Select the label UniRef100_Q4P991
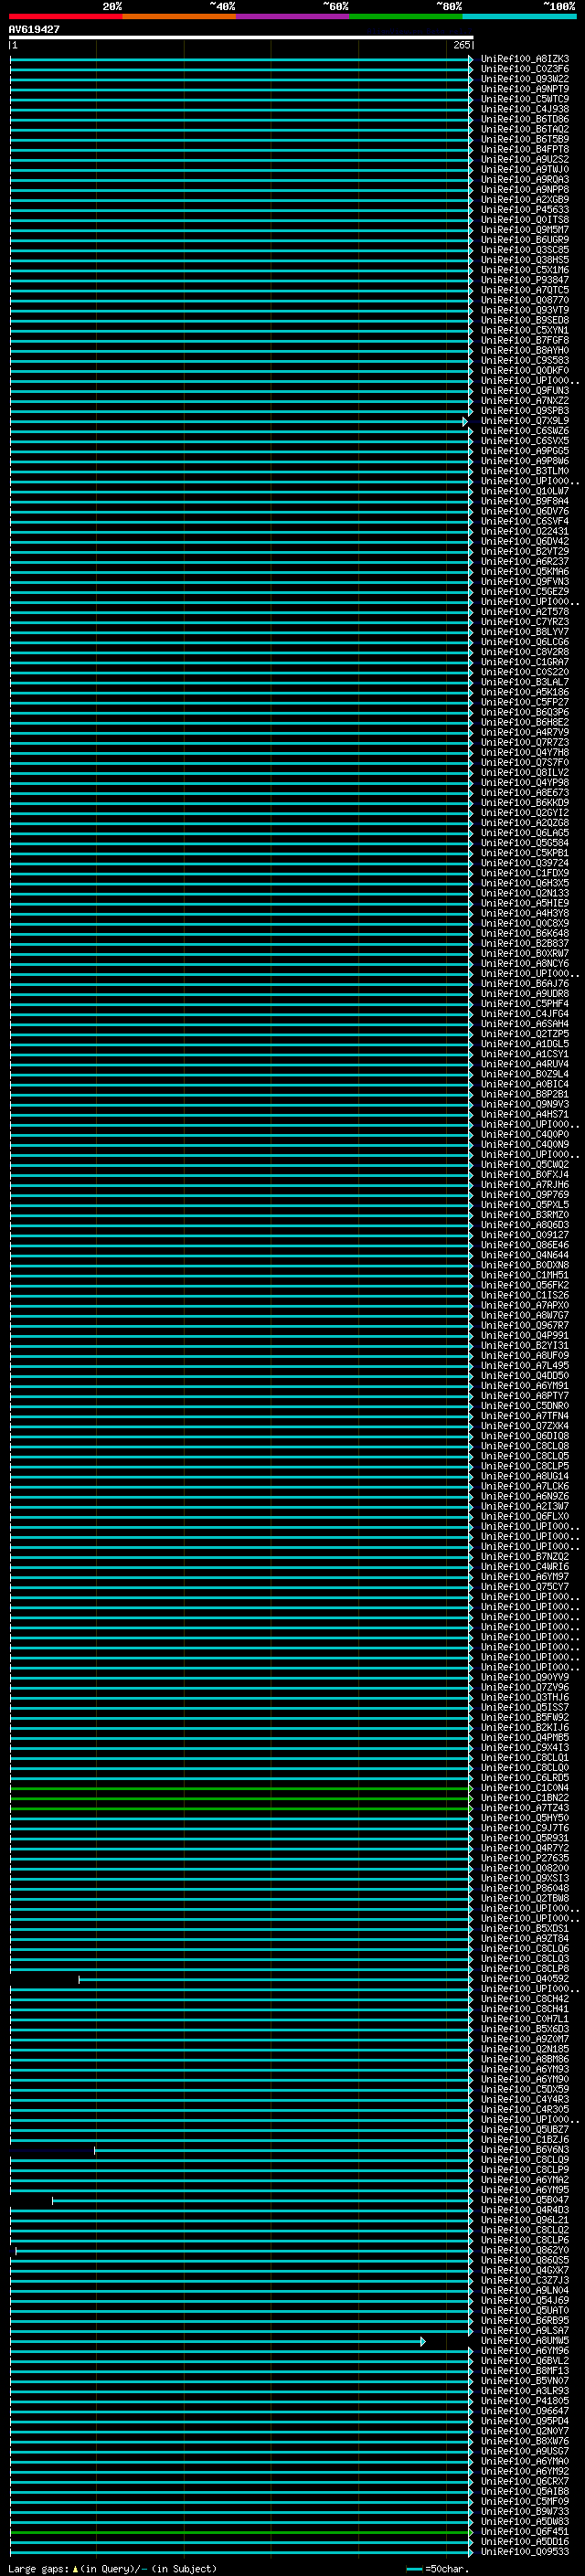This screenshot has height=2576, width=585. click(525, 1335)
